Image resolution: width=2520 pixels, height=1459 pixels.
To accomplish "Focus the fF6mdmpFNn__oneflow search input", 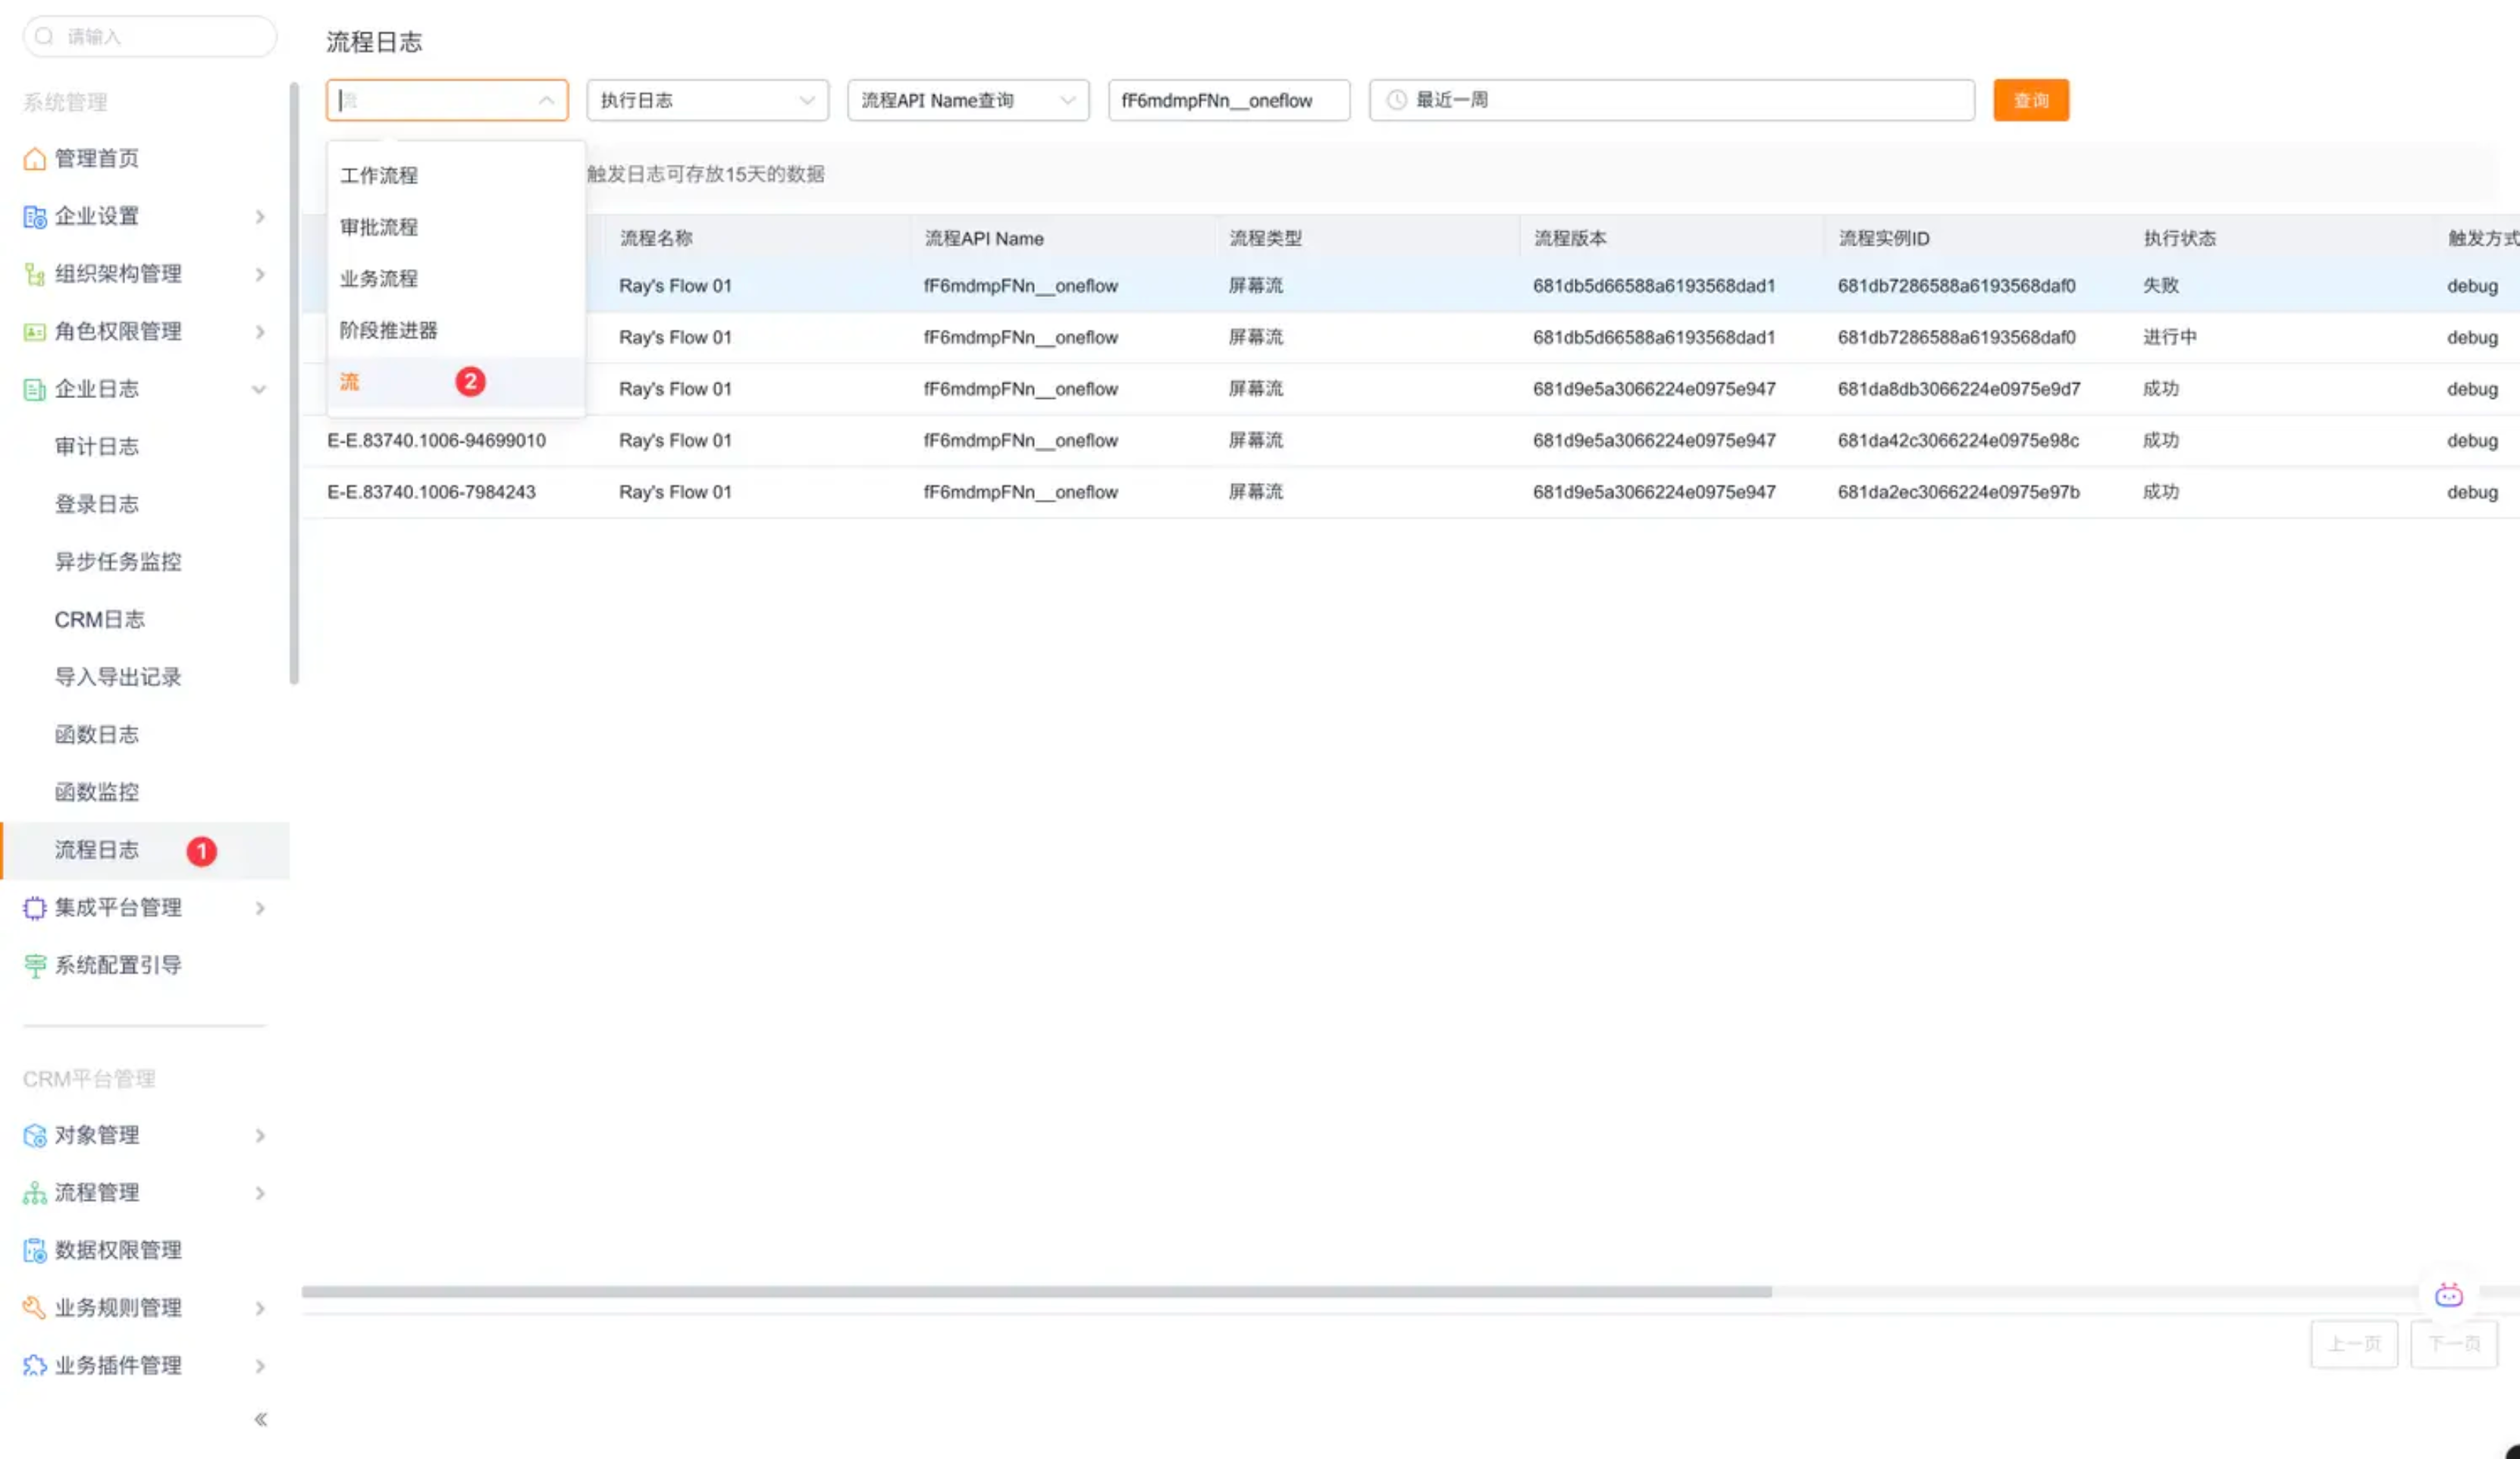I will [x=1228, y=100].
